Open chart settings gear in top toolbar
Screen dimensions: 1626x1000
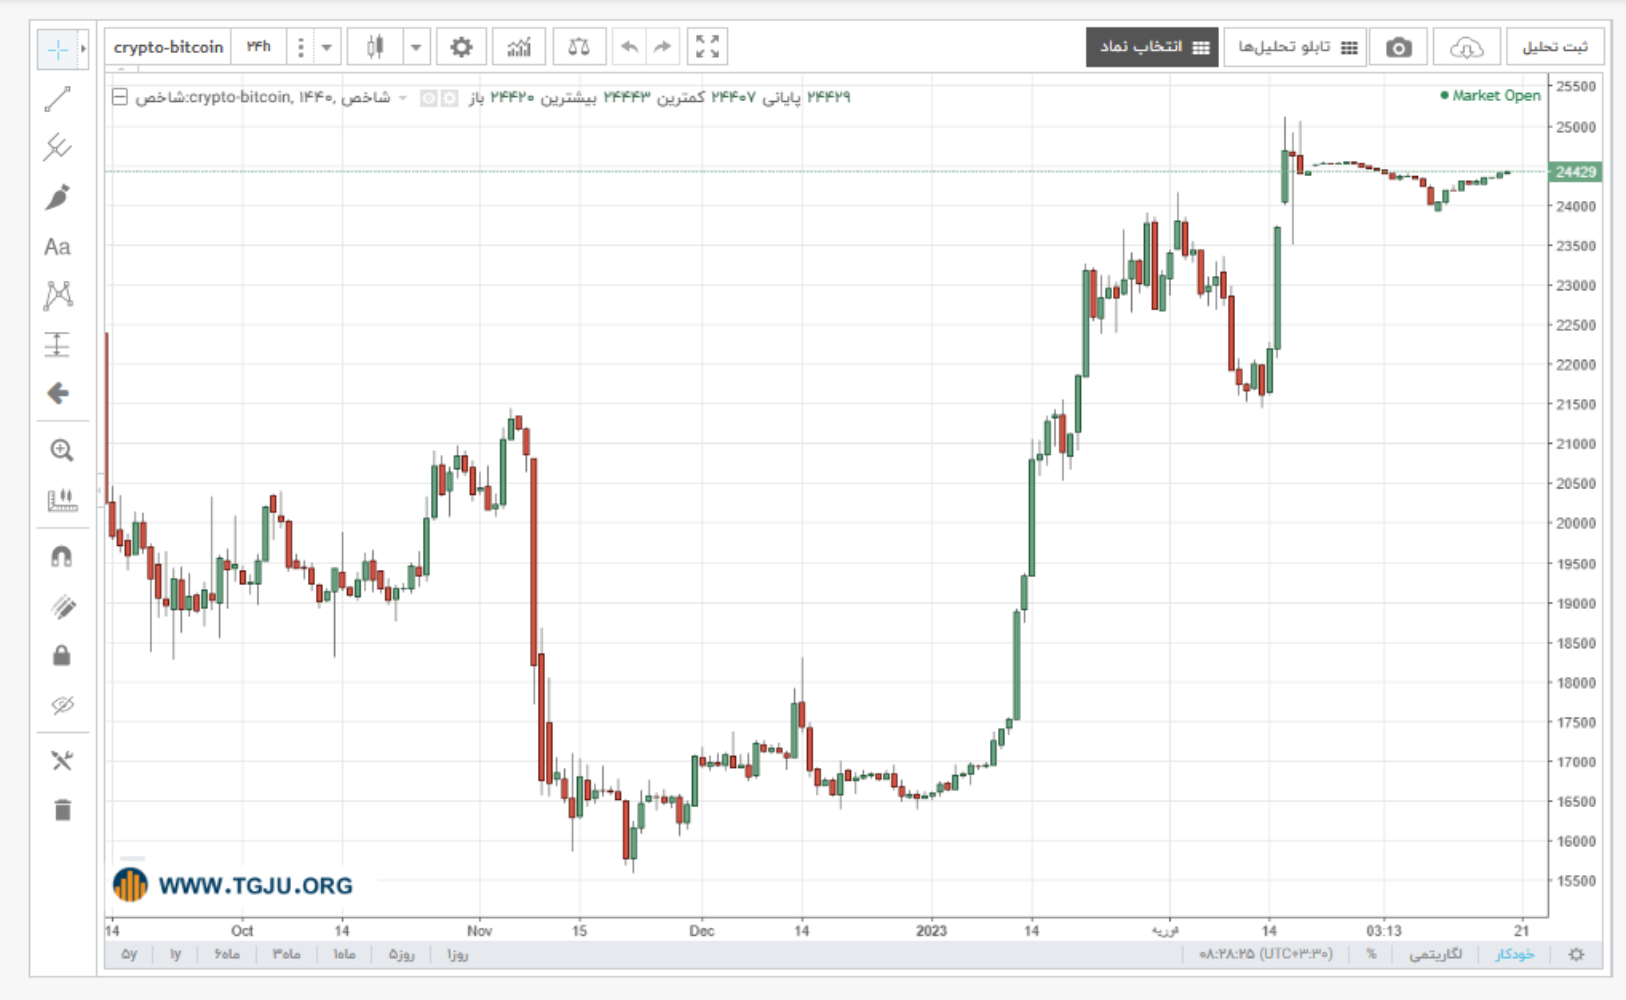click(461, 47)
